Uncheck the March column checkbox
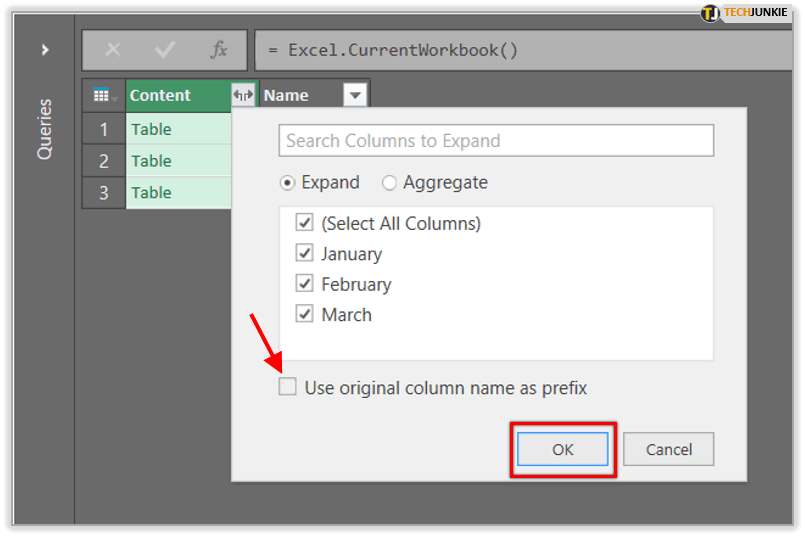This screenshot has width=805, height=537. click(x=305, y=314)
